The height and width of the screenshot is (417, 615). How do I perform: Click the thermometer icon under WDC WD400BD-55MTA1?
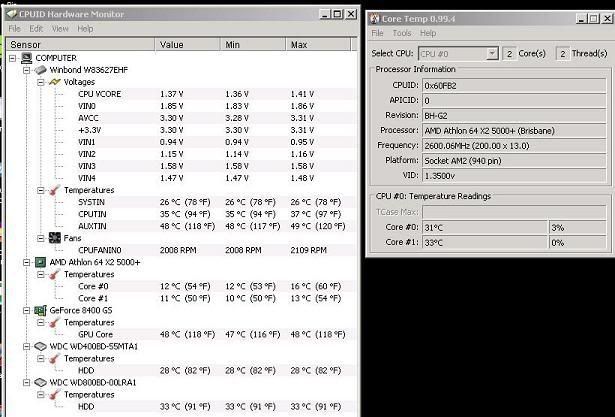[55, 359]
